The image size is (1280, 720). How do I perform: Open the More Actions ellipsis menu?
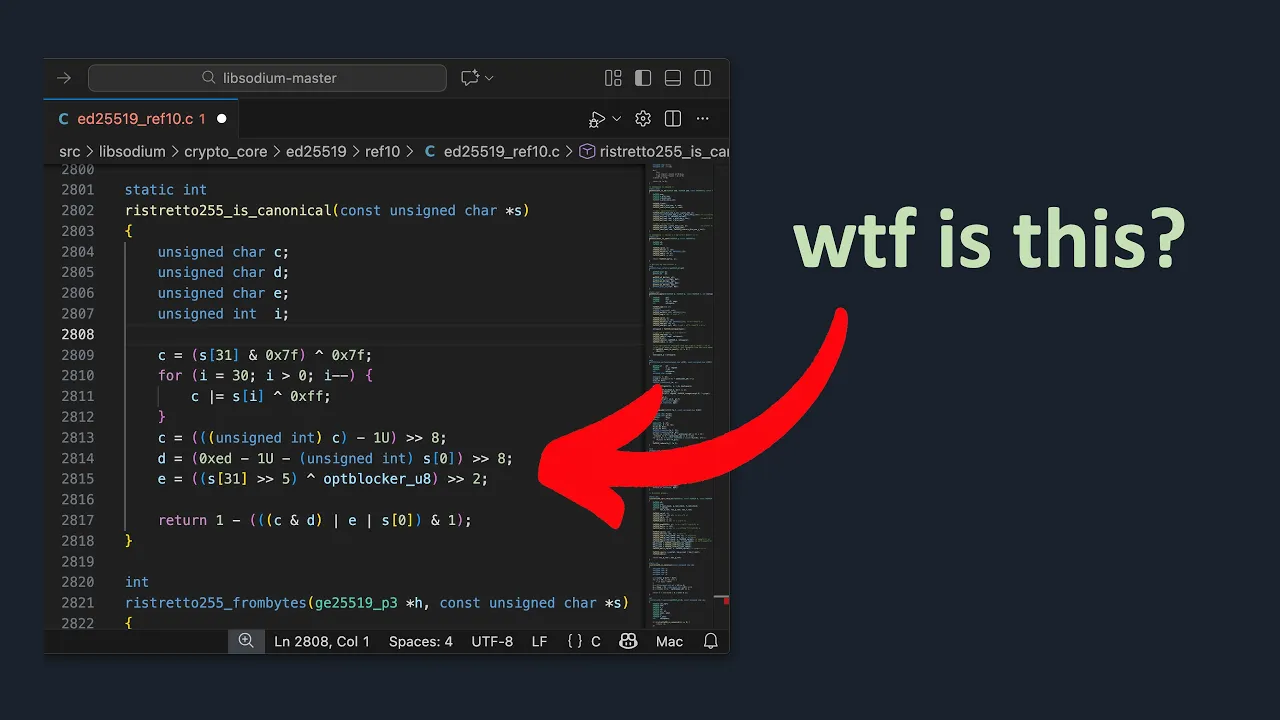pyautogui.click(x=703, y=119)
